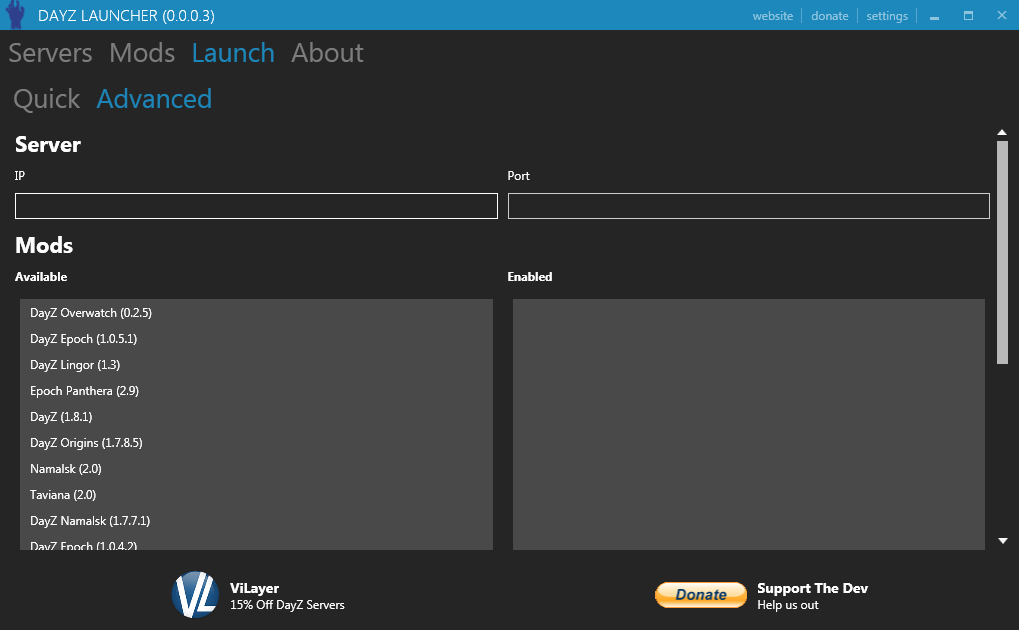Open settings from the title bar
The height and width of the screenshot is (630, 1019).
click(x=886, y=16)
